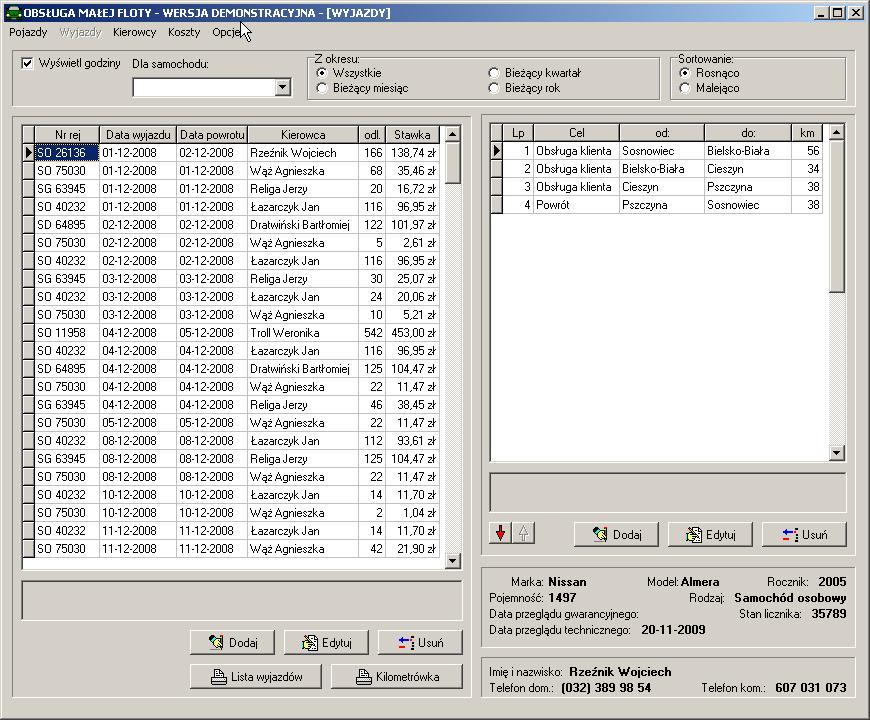The height and width of the screenshot is (720, 870).
Task: Click the Stawka column header
Action: [412, 134]
